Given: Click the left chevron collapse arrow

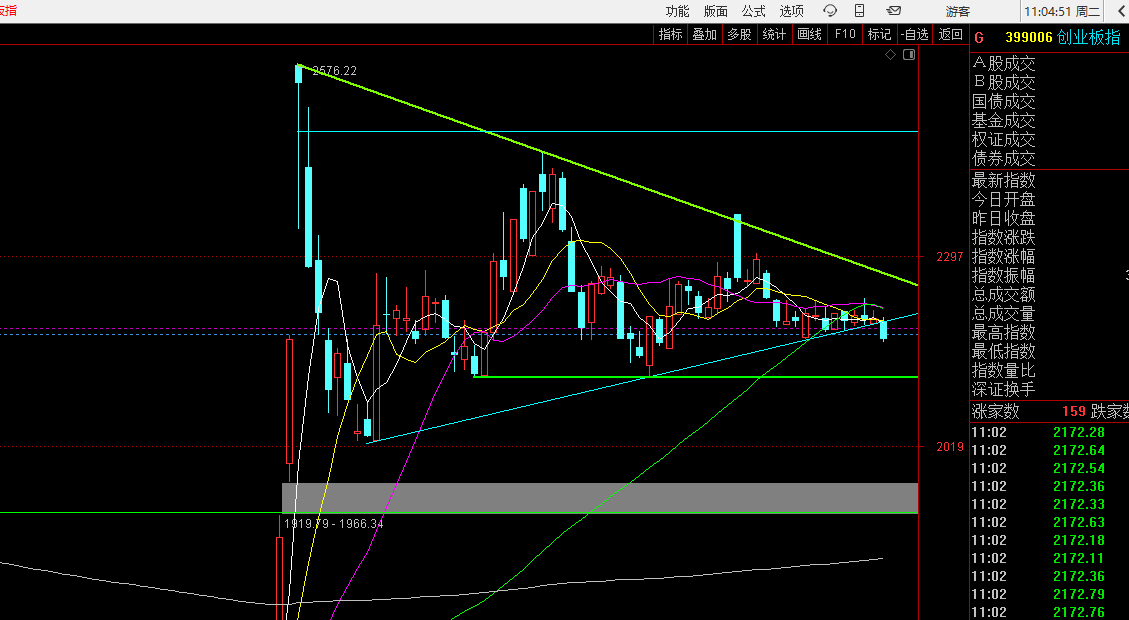Looking at the screenshot, I should (x=1122, y=12).
